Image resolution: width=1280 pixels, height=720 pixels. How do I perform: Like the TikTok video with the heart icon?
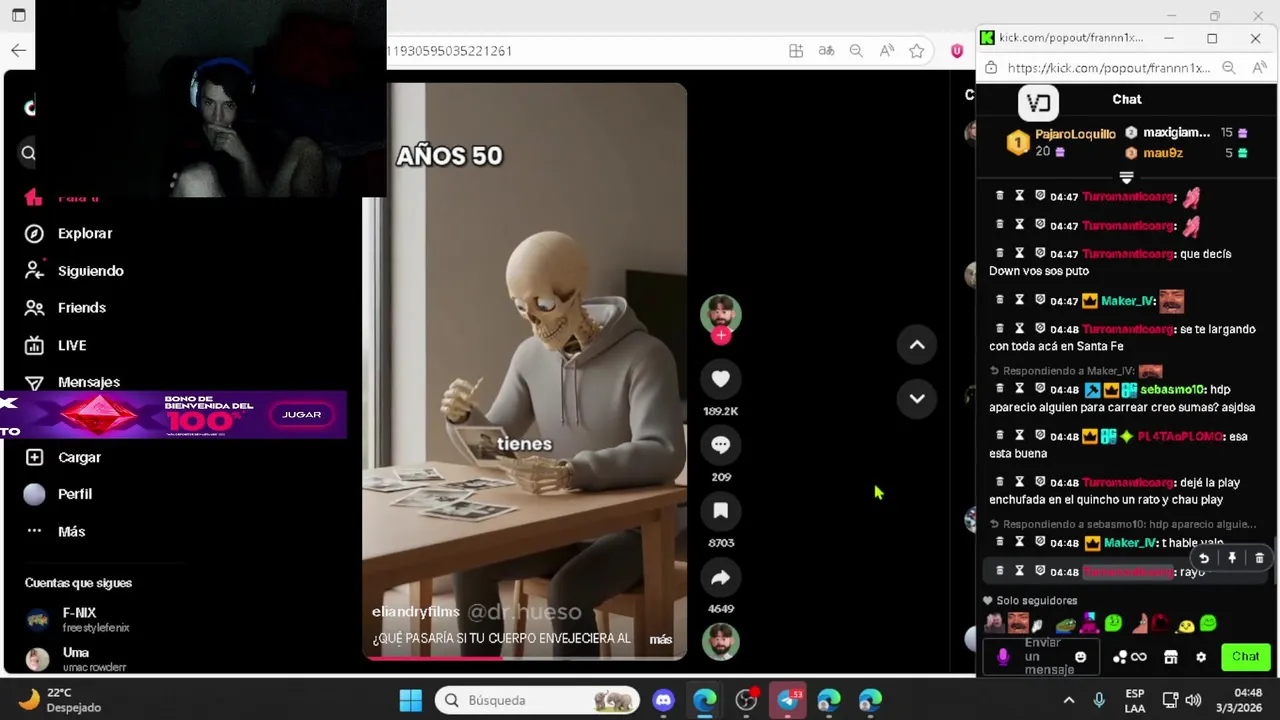(720, 379)
